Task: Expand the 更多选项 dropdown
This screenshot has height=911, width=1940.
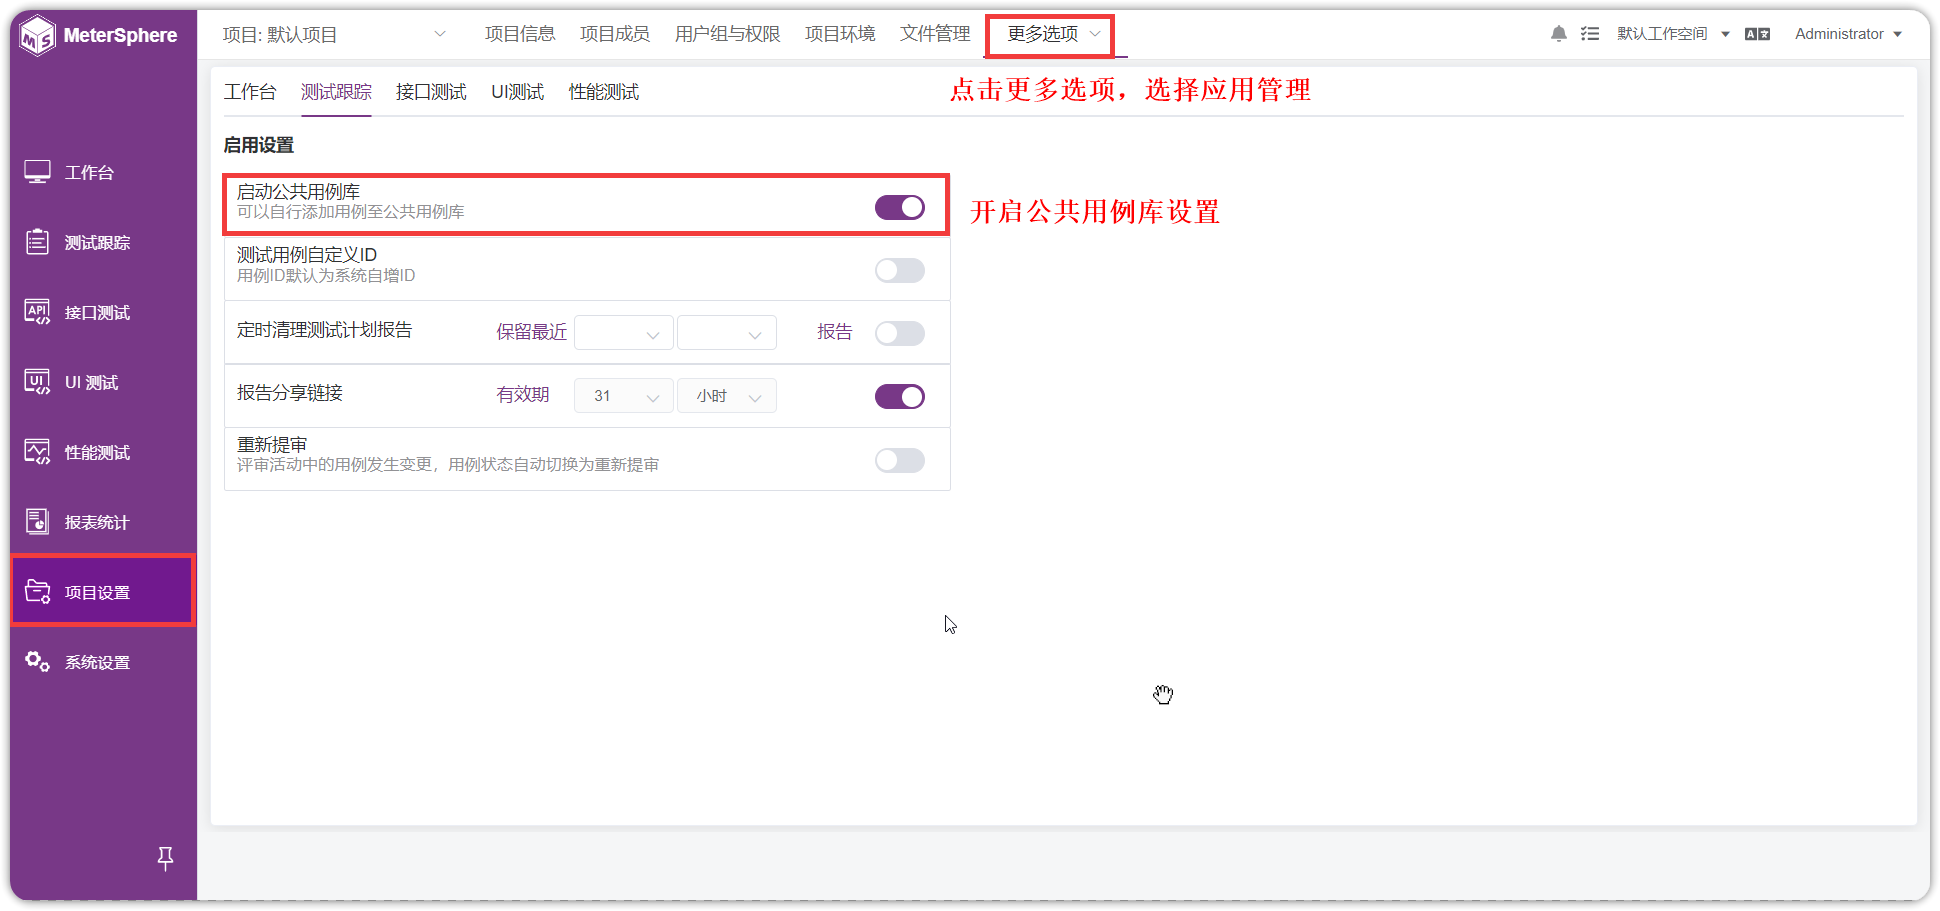Action: (x=1053, y=34)
